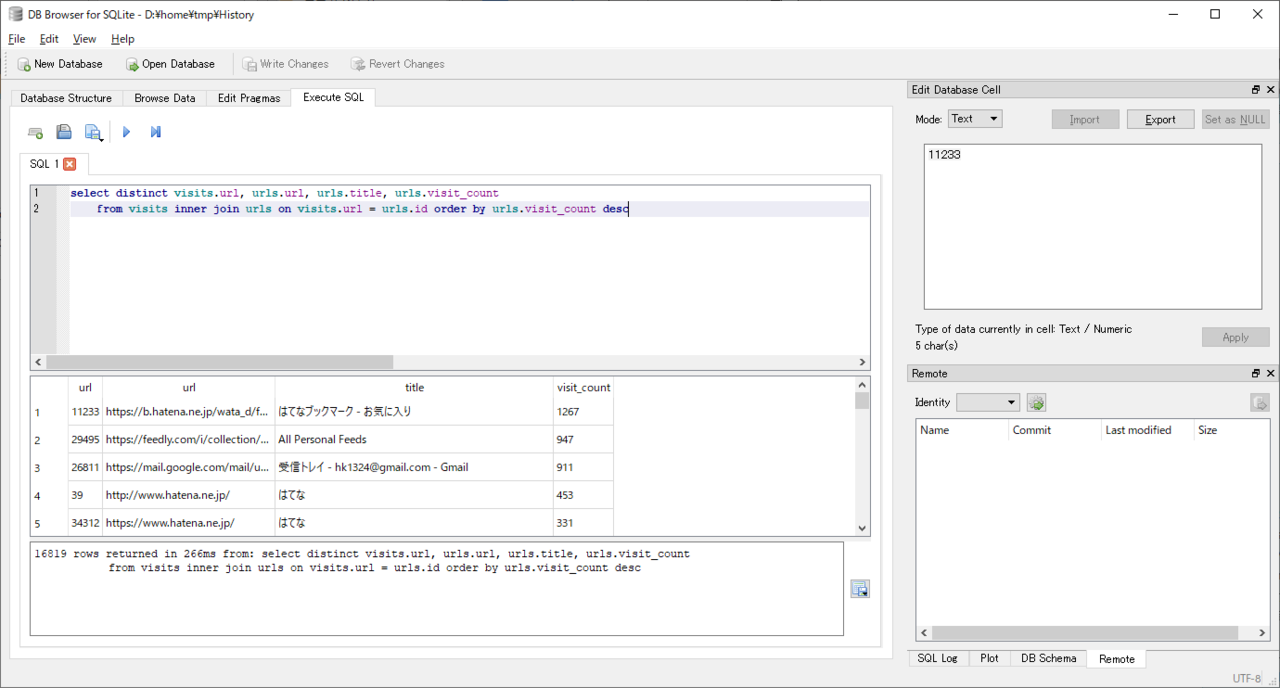Open the Help menu
This screenshot has height=688, width=1280.
click(122, 39)
